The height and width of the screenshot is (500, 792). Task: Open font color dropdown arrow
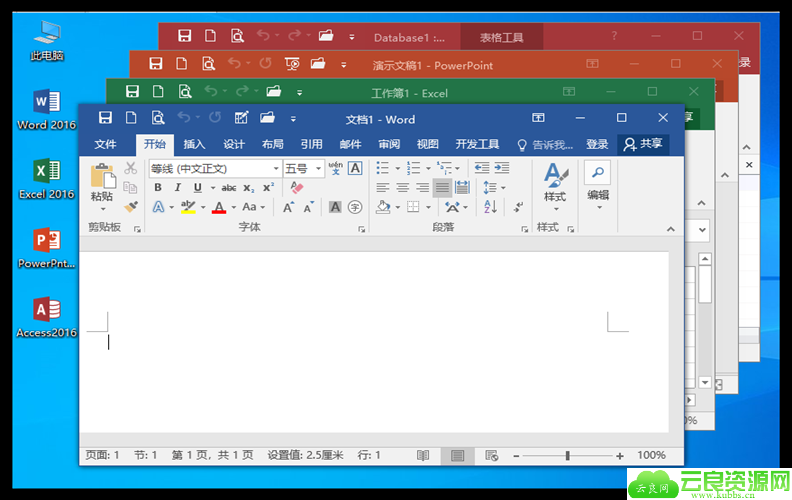tap(234, 208)
